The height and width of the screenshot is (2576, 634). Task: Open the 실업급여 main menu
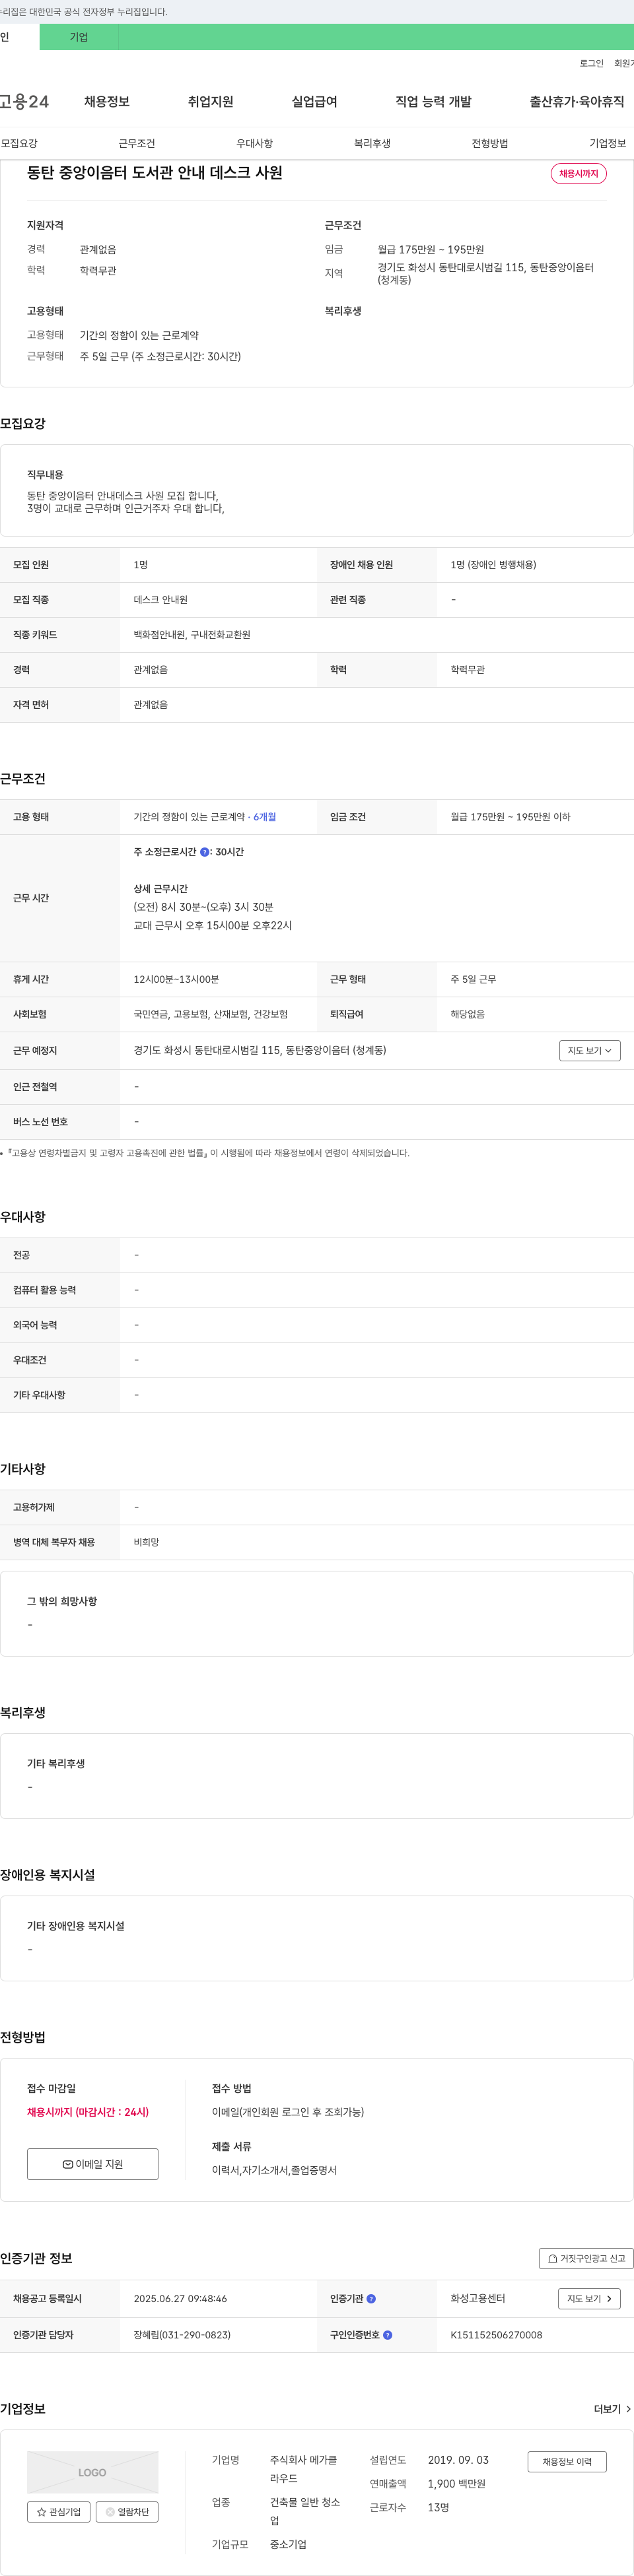point(314,101)
